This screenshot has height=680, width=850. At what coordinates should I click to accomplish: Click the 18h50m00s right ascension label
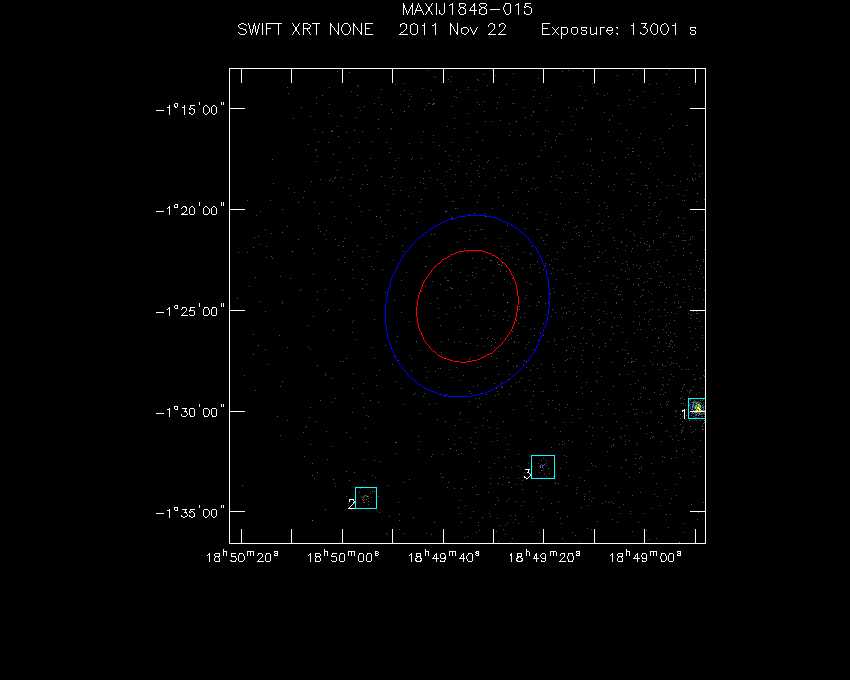[343, 557]
